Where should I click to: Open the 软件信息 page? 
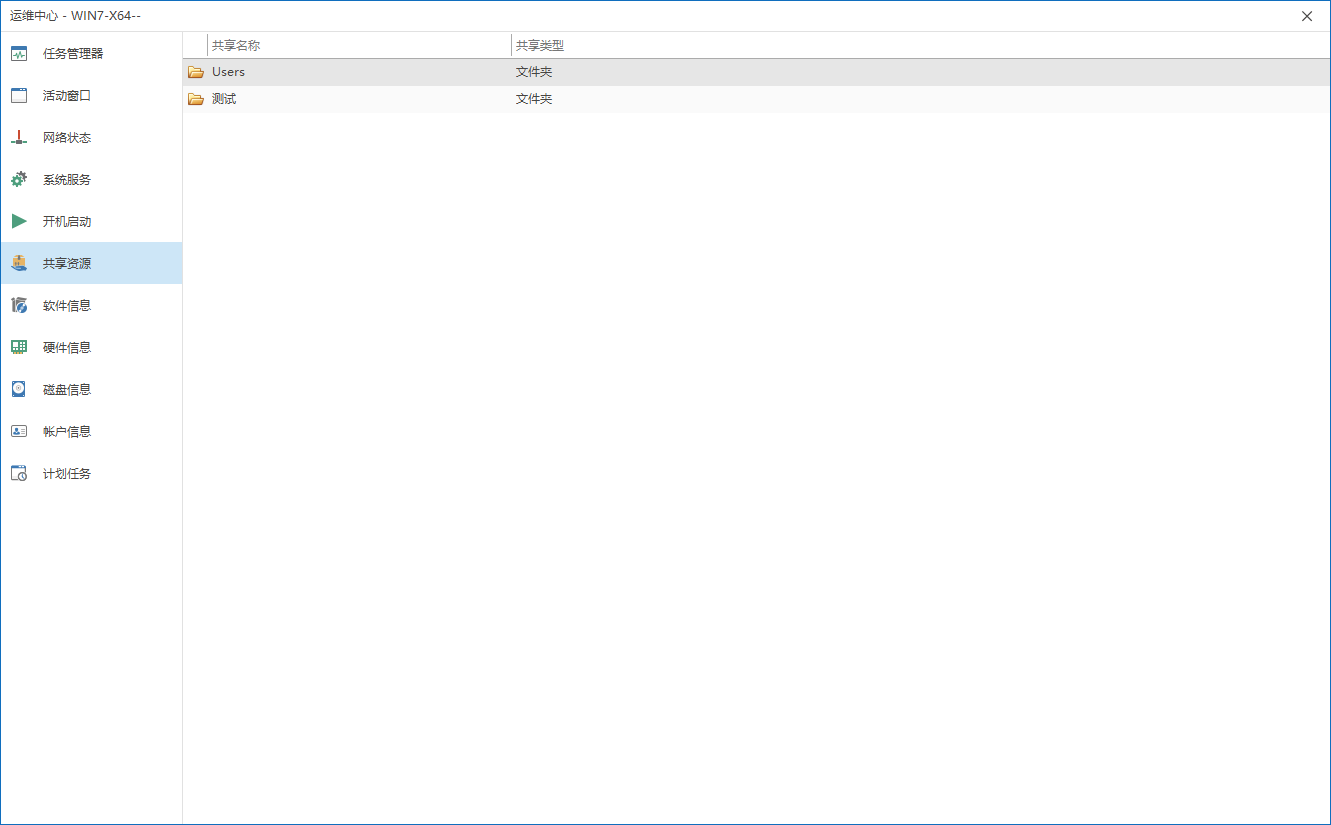(91, 305)
